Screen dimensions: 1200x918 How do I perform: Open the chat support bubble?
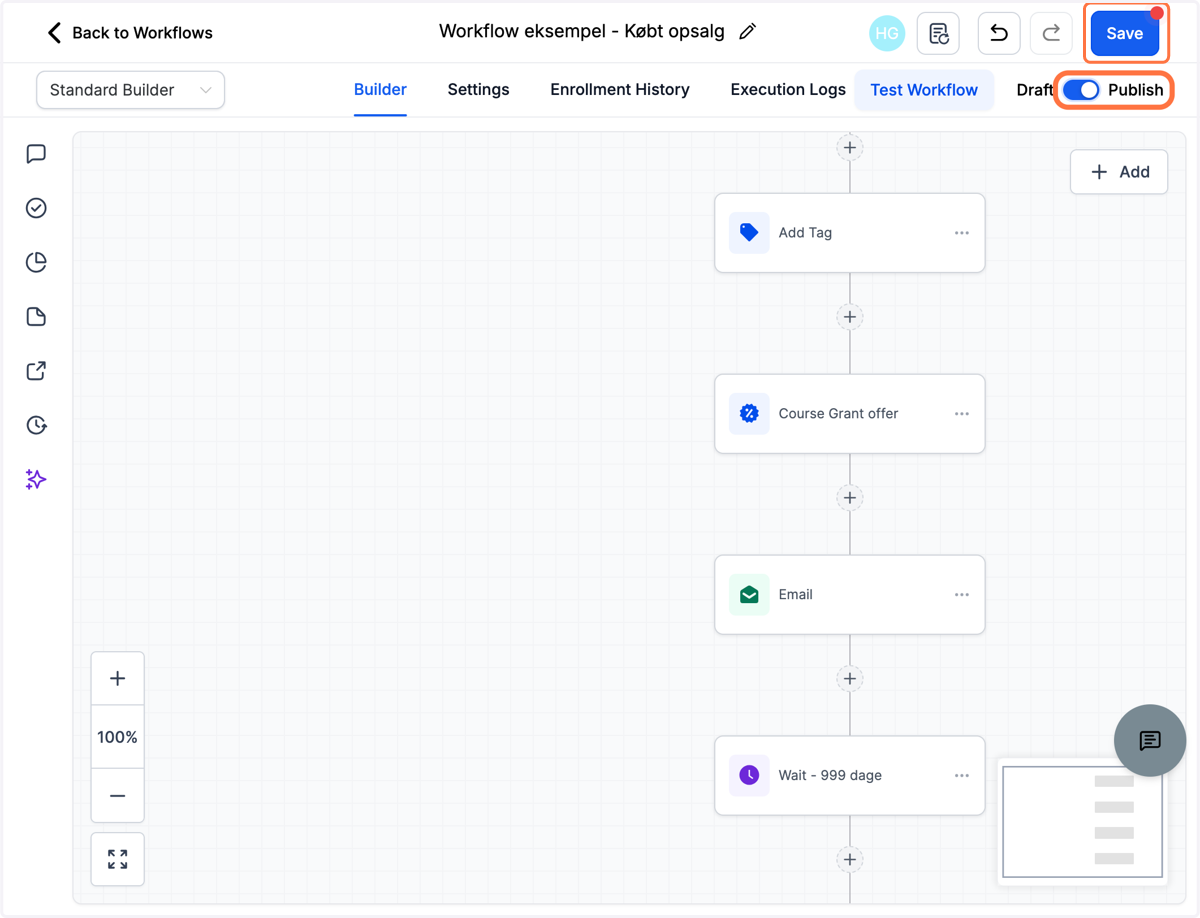[x=1150, y=740]
